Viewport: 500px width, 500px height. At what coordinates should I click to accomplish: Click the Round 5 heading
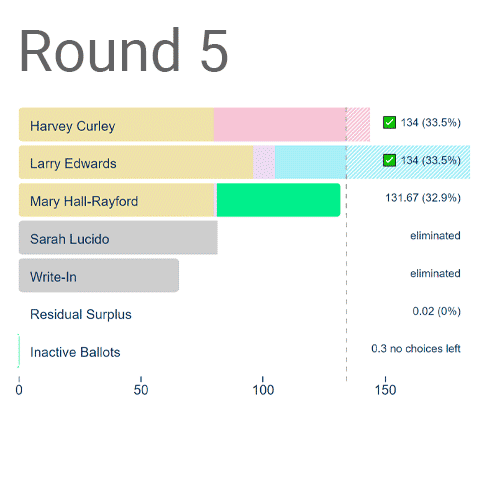[x=124, y=50]
